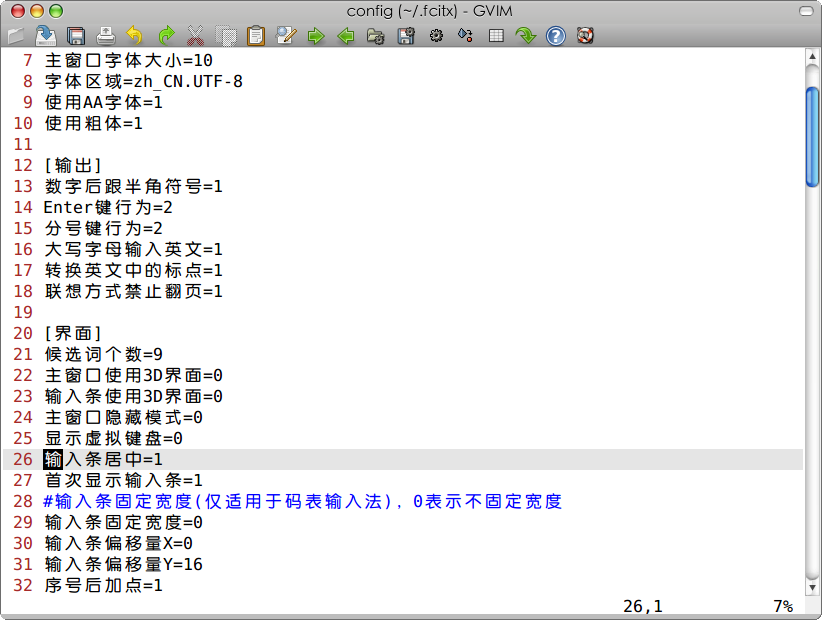Undo the last change
822x620 pixels.
[135, 36]
